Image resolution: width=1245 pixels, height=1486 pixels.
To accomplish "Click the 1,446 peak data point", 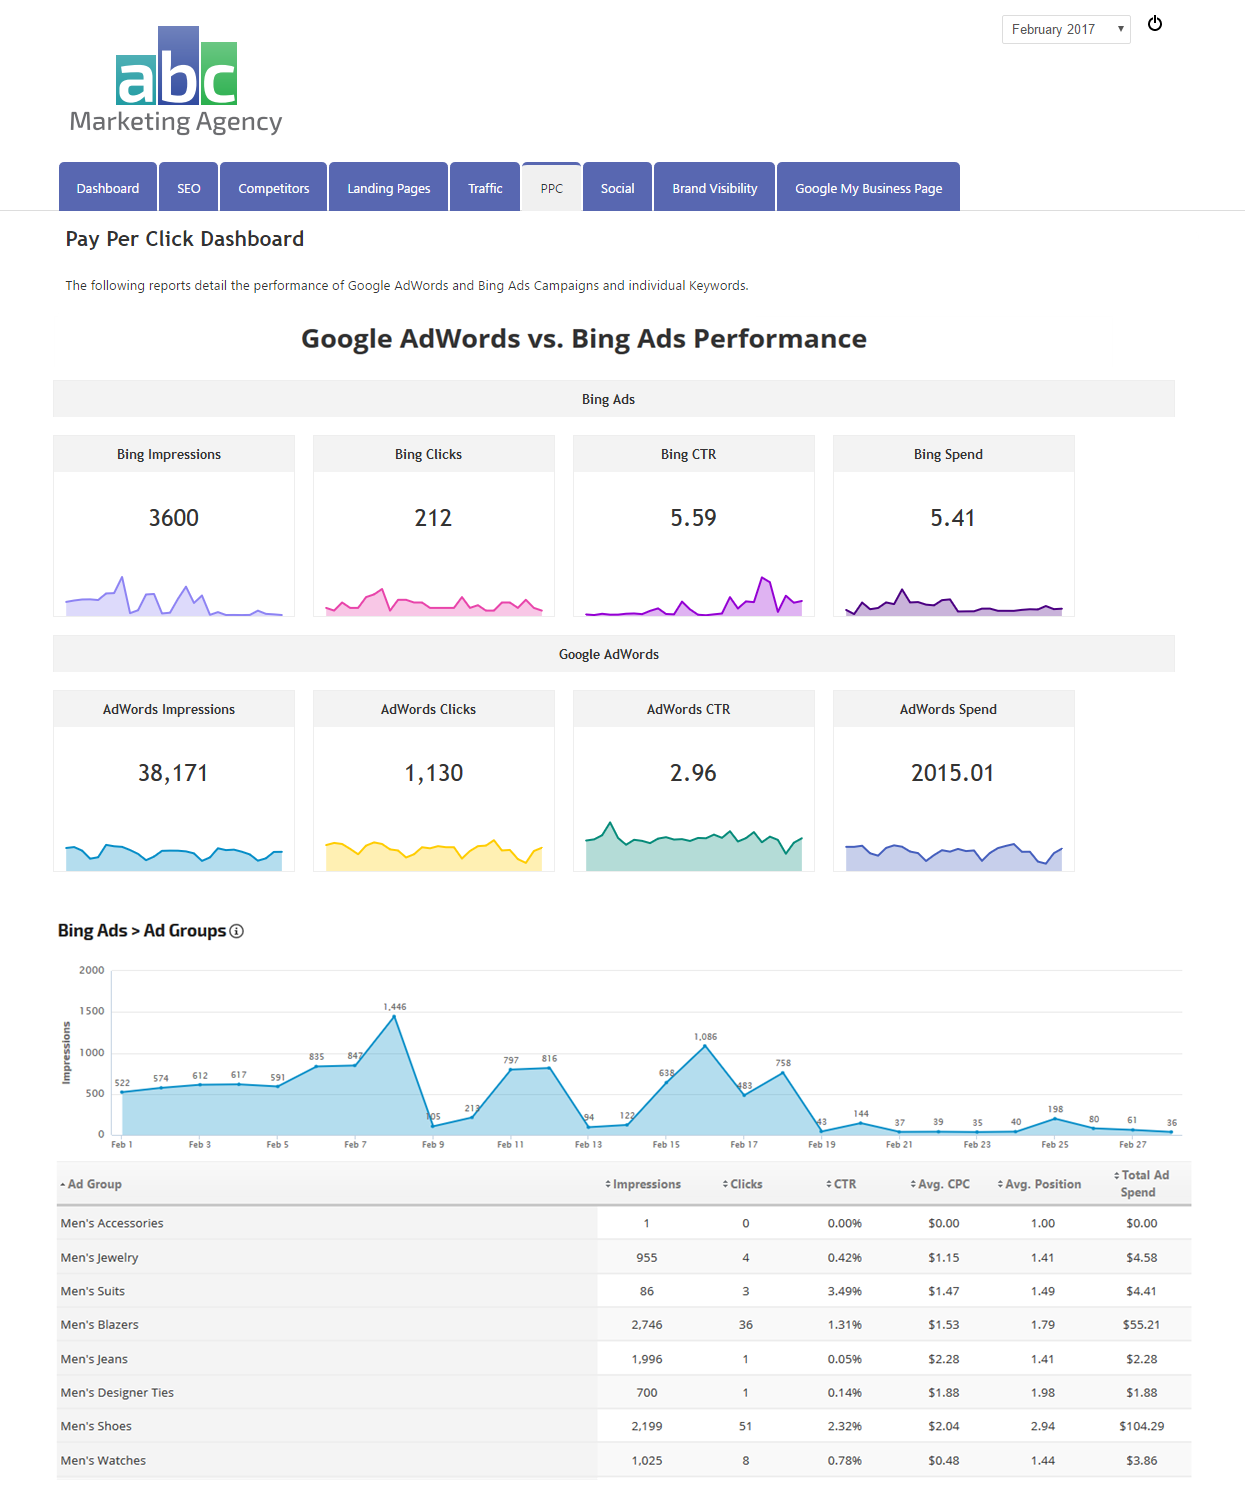I will tap(394, 1016).
